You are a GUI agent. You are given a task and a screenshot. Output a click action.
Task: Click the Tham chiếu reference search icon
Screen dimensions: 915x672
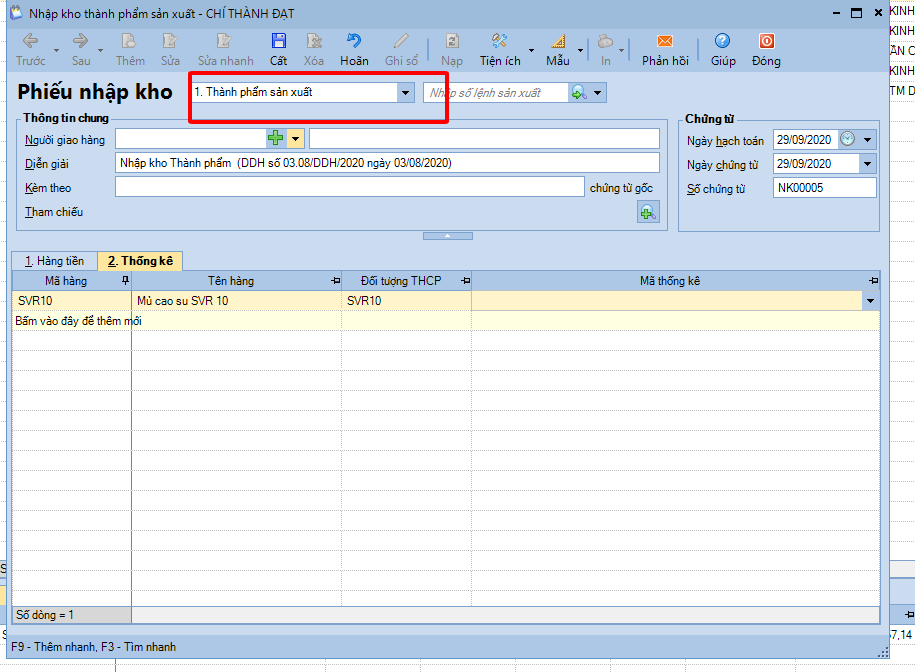(648, 212)
